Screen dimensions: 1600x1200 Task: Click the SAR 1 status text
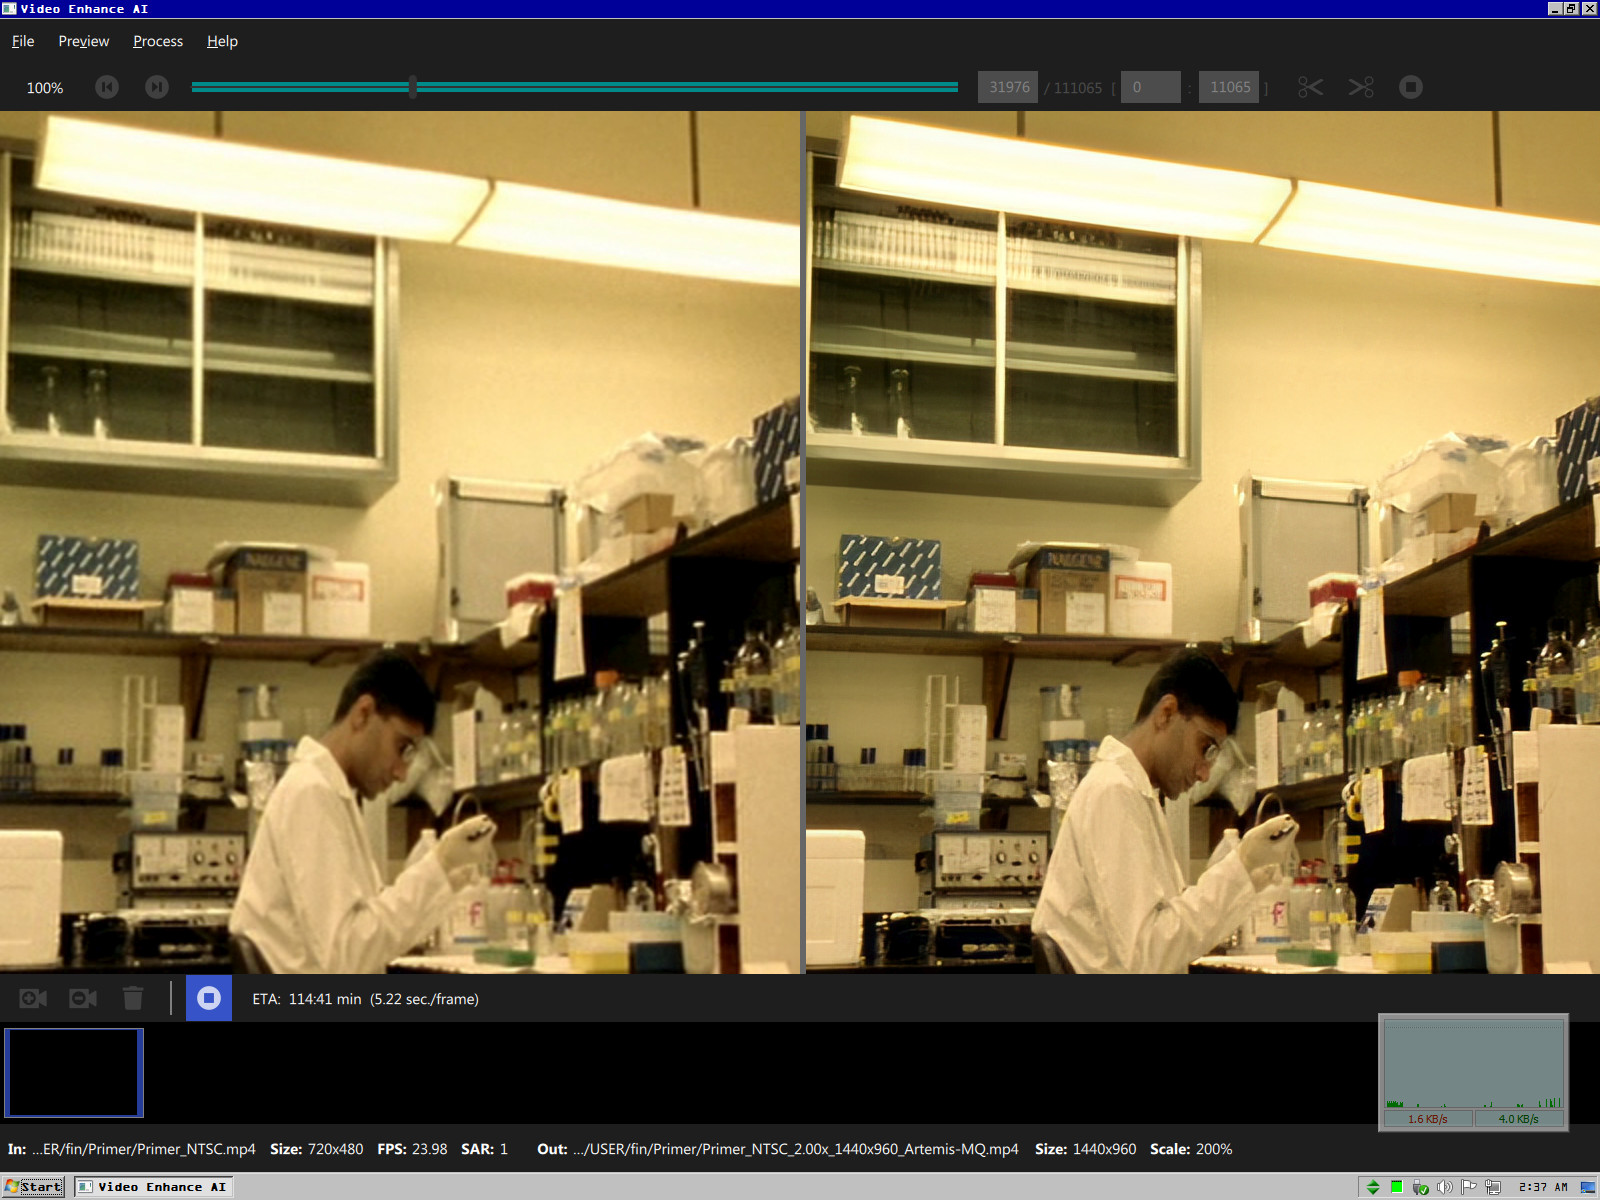(485, 1149)
